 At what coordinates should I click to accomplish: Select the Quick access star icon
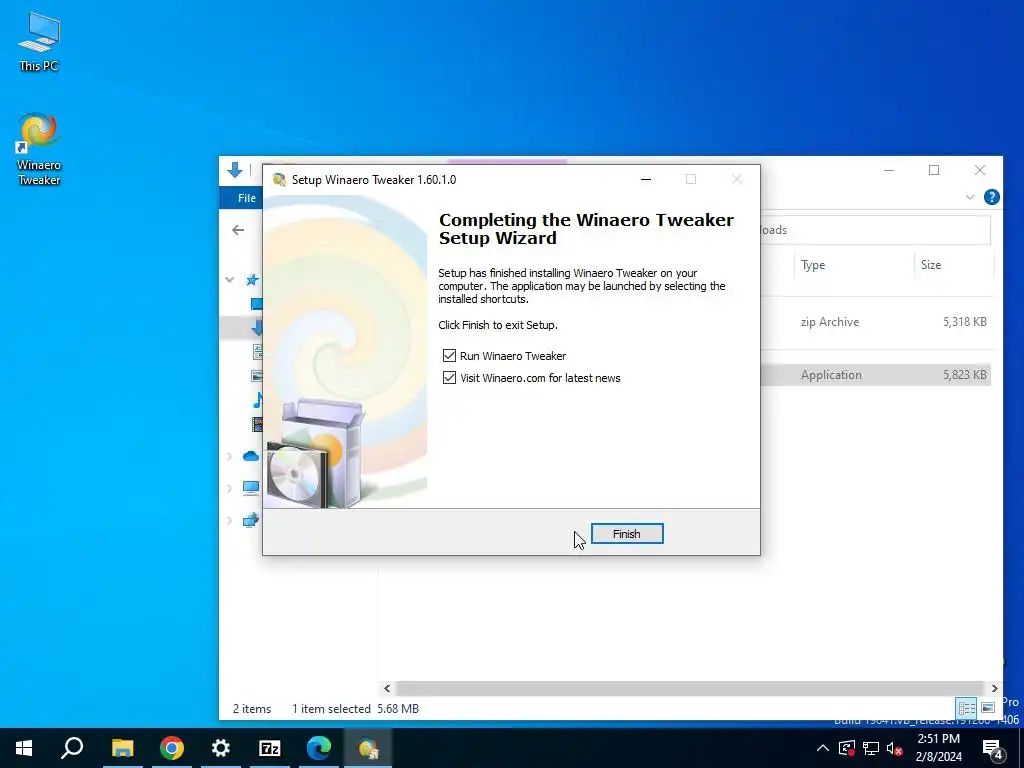point(252,280)
